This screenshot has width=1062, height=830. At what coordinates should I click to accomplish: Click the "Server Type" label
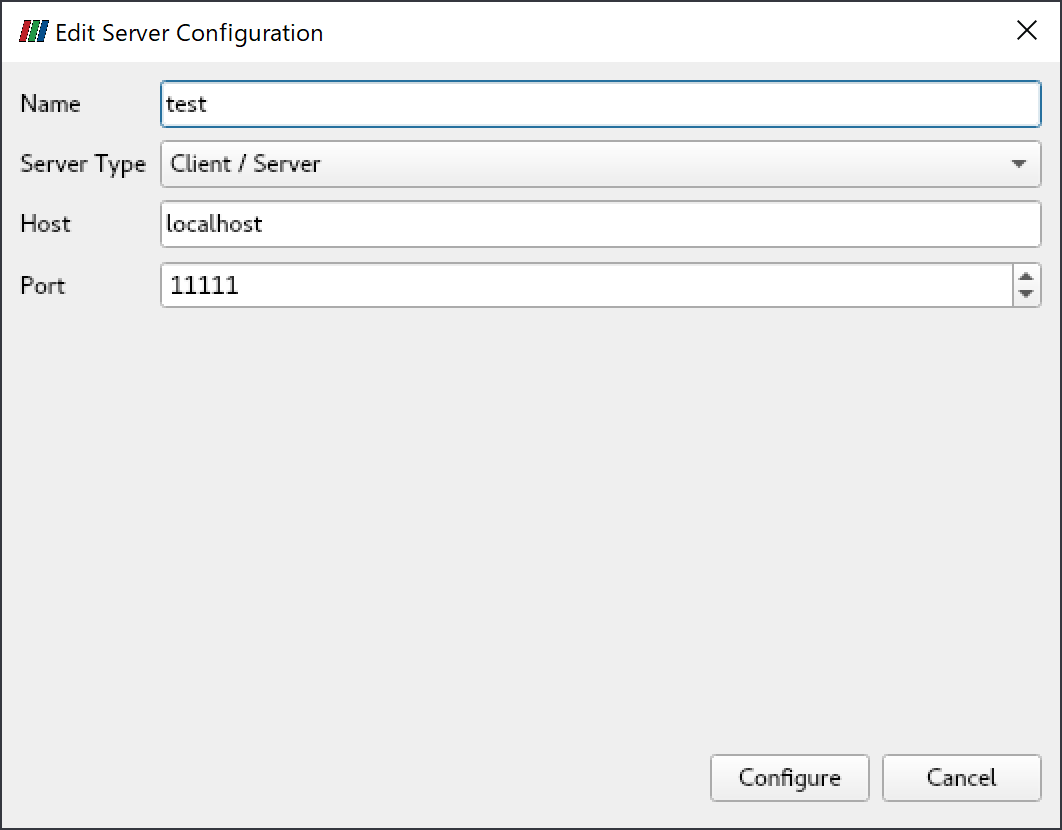coord(83,164)
